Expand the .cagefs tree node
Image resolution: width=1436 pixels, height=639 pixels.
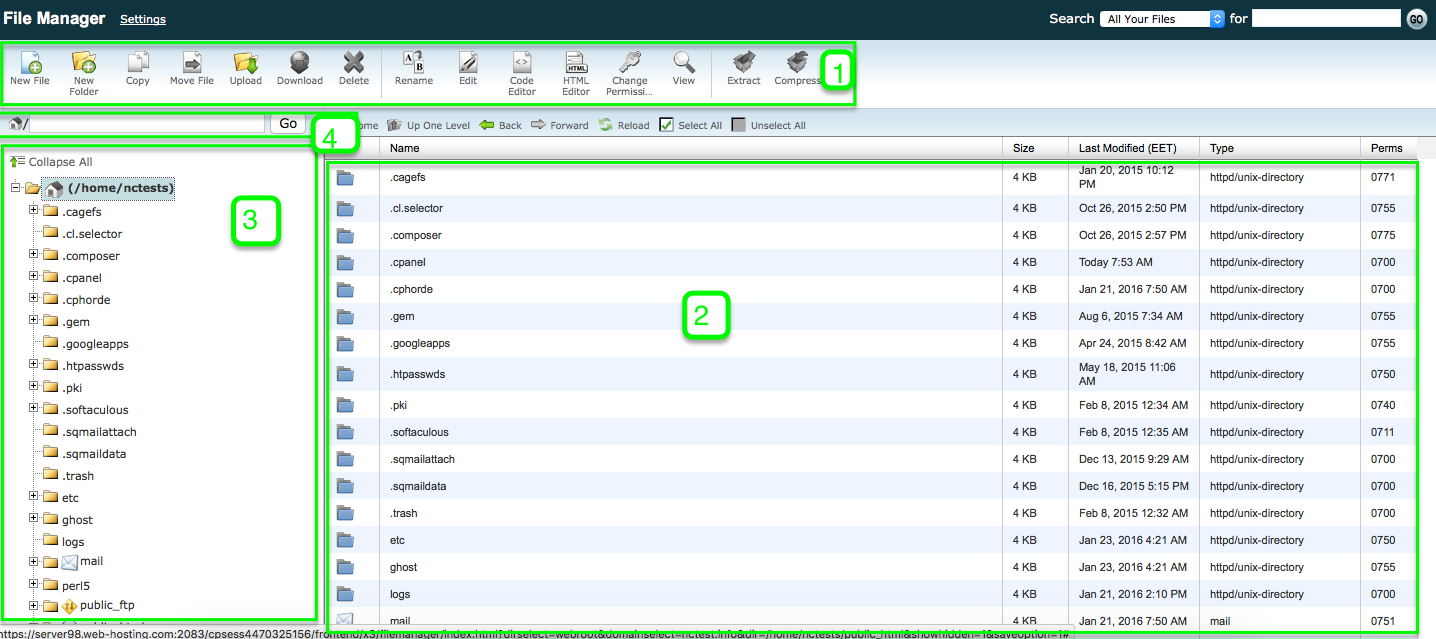34,211
